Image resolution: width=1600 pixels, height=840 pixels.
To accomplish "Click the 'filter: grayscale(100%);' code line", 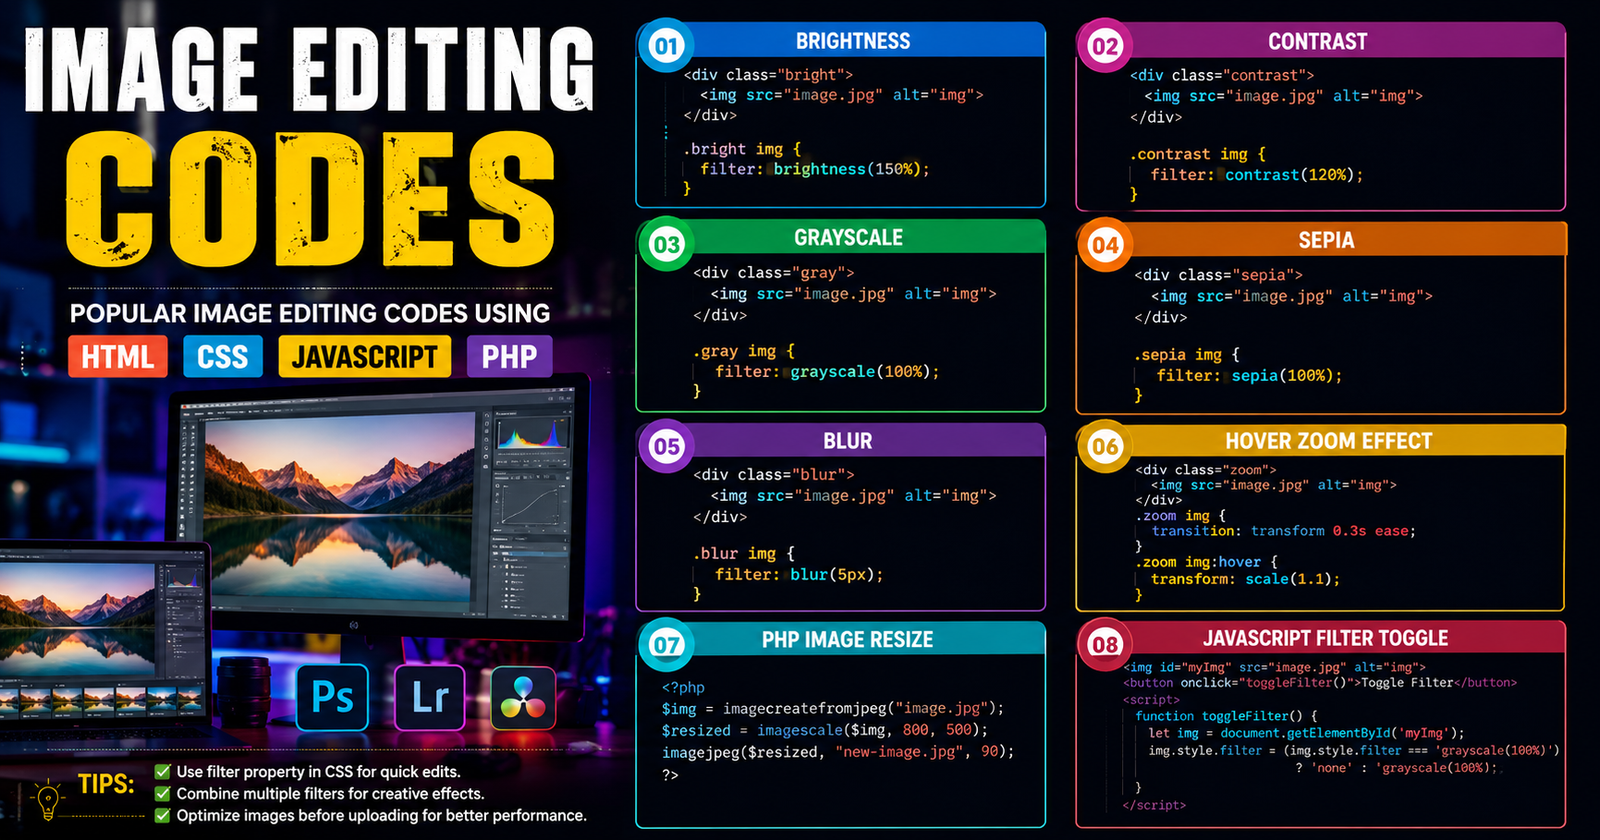I will pyautogui.click(x=827, y=371).
